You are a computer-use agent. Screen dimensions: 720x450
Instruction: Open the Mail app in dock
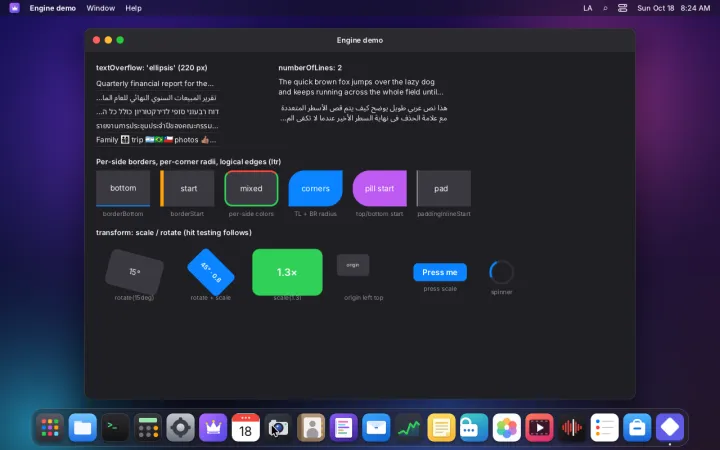pyautogui.click(x=376, y=428)
